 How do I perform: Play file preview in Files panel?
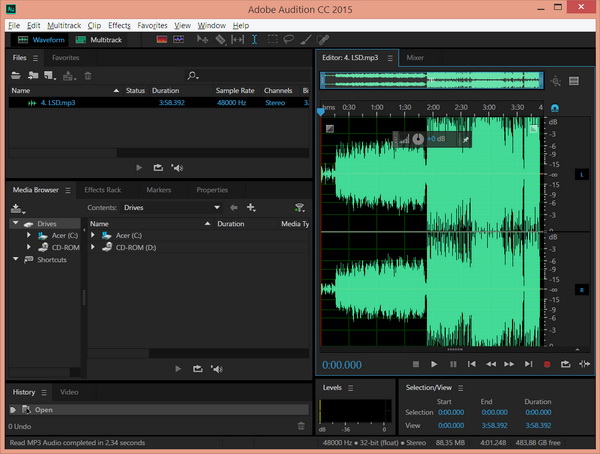139,168
